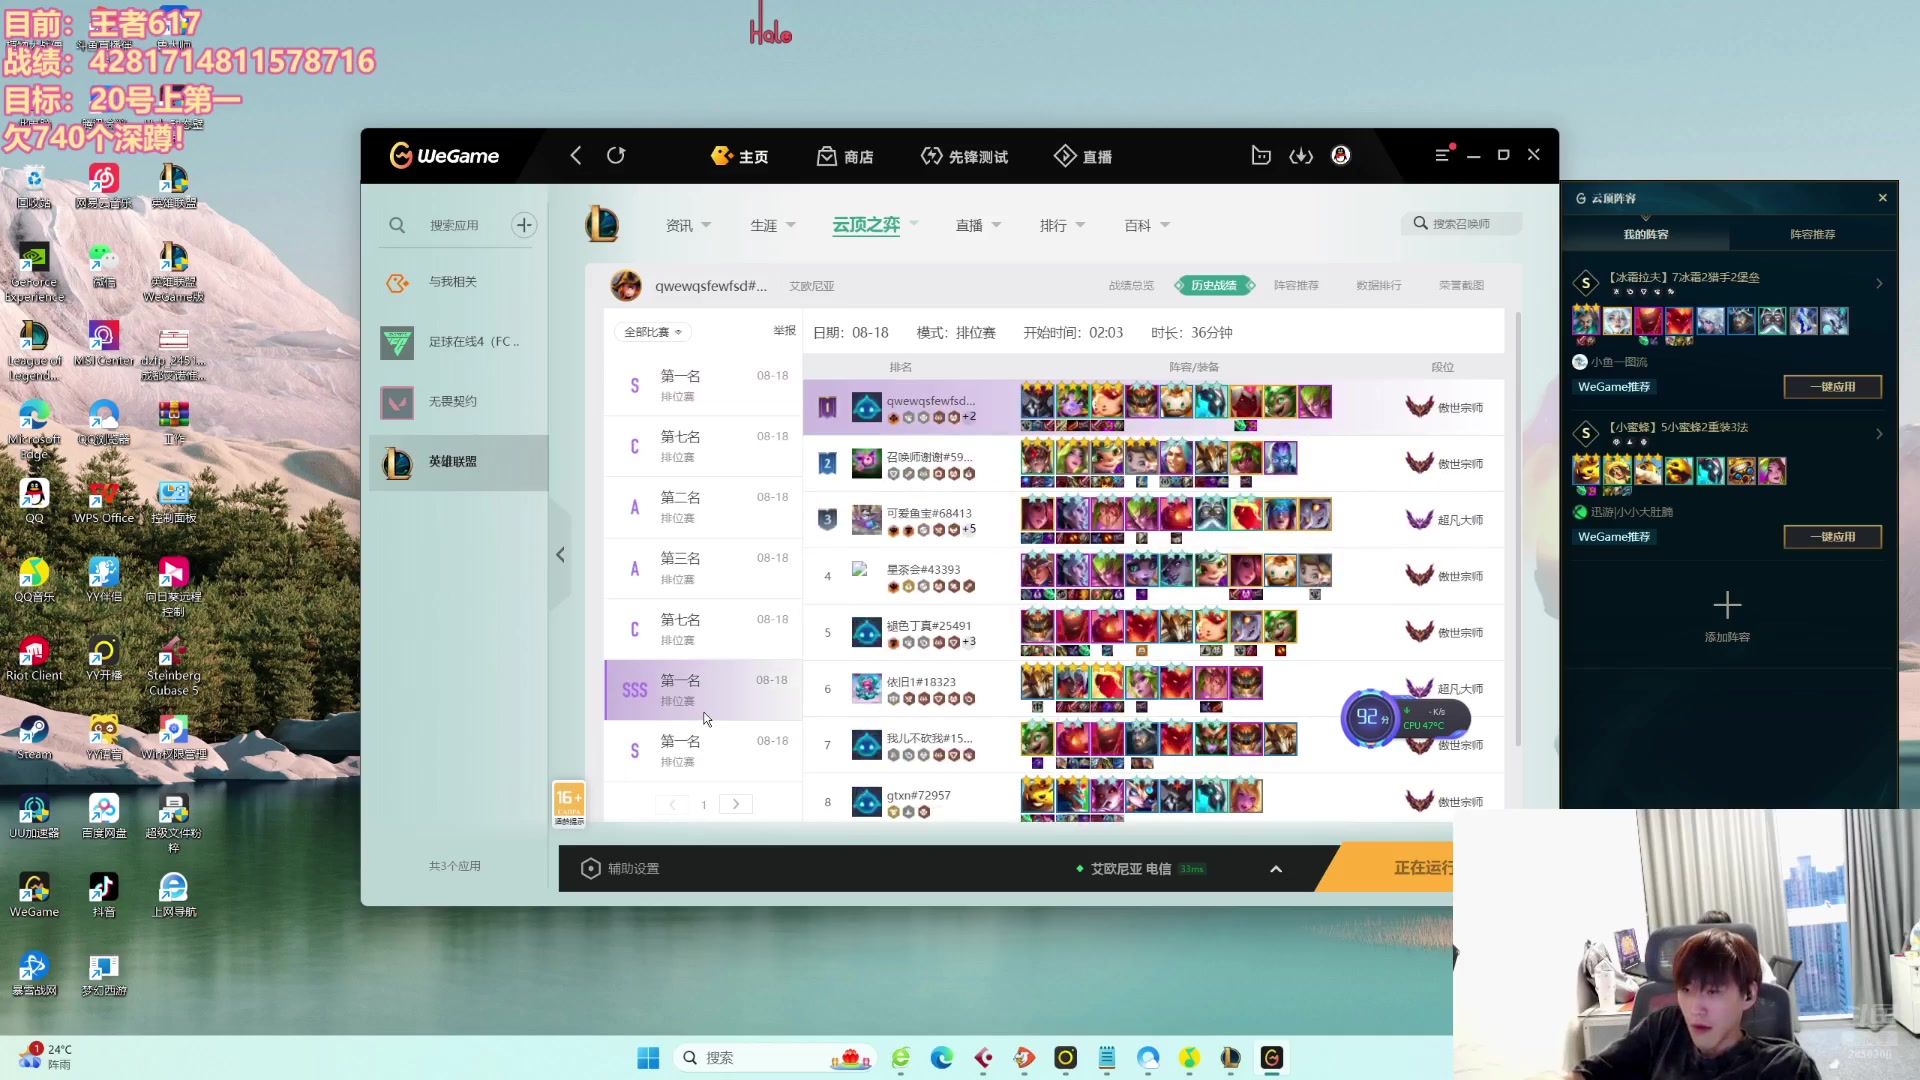
Task: Open player 召唤师谢谢#59 row
Action: pos(1154,463)
